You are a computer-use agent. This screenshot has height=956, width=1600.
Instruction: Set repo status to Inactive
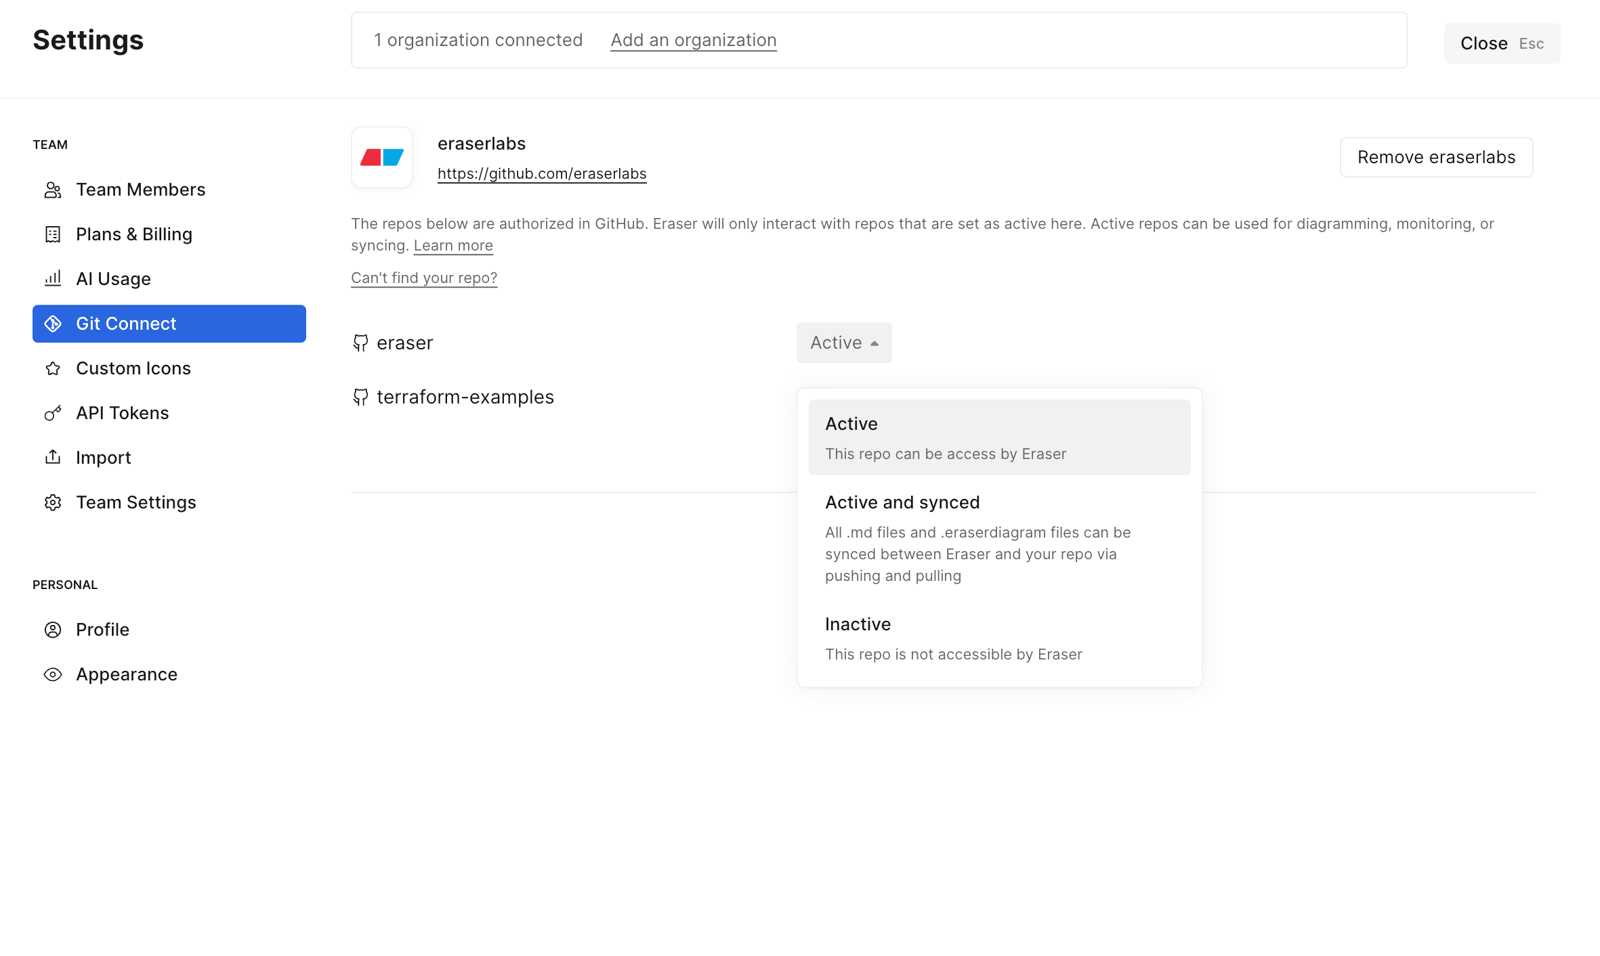(999, 638)
